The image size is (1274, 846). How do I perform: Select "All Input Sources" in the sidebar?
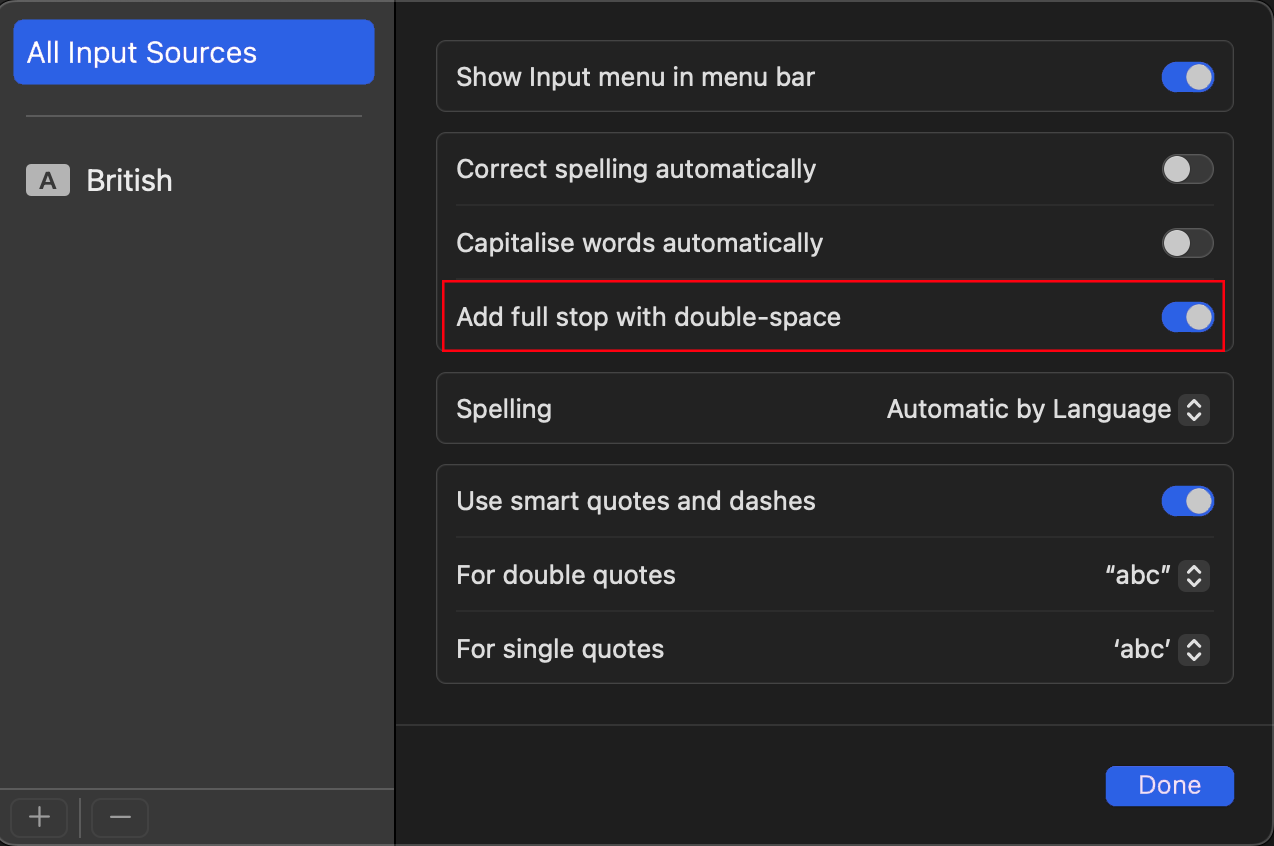(x=193, y=52)
